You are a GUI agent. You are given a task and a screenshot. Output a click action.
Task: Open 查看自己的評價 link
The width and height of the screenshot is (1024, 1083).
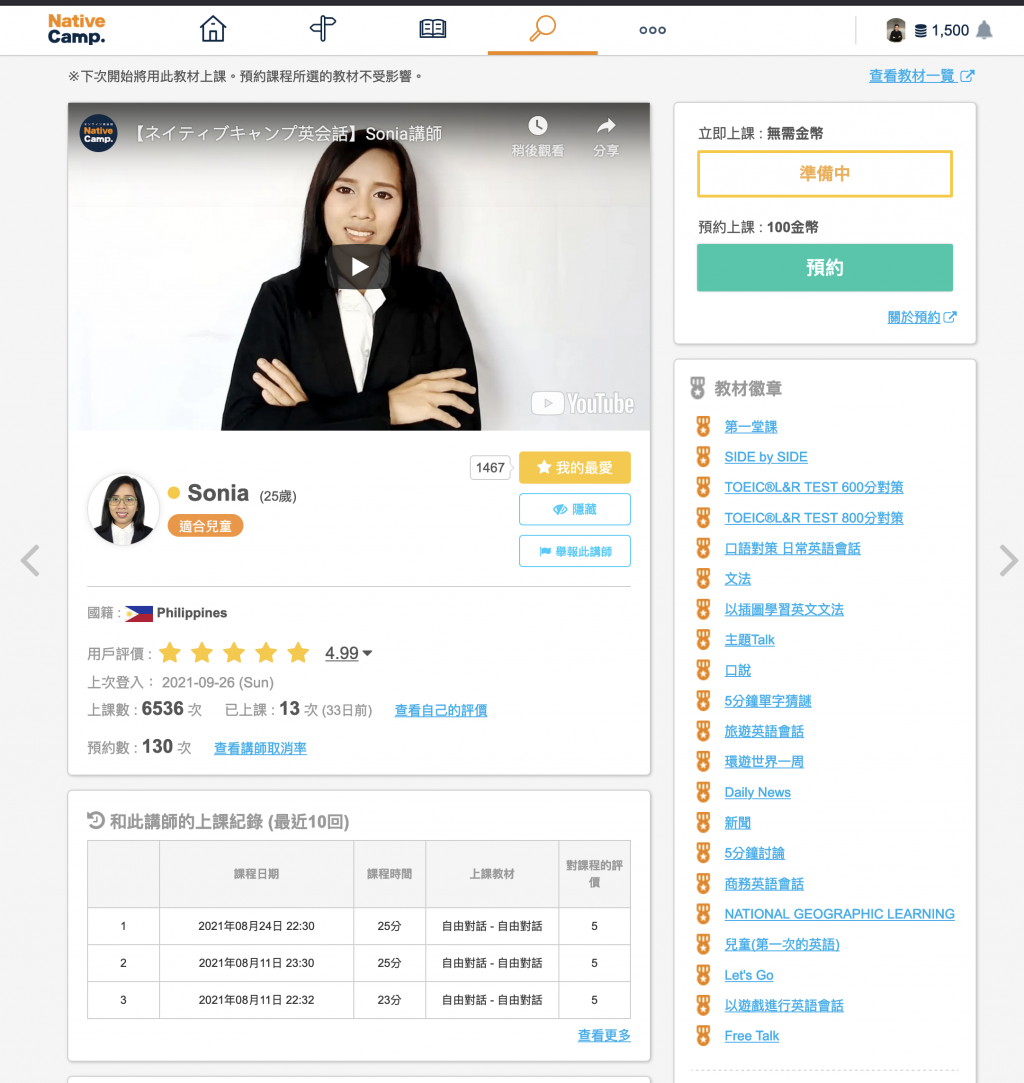(441, 710)
